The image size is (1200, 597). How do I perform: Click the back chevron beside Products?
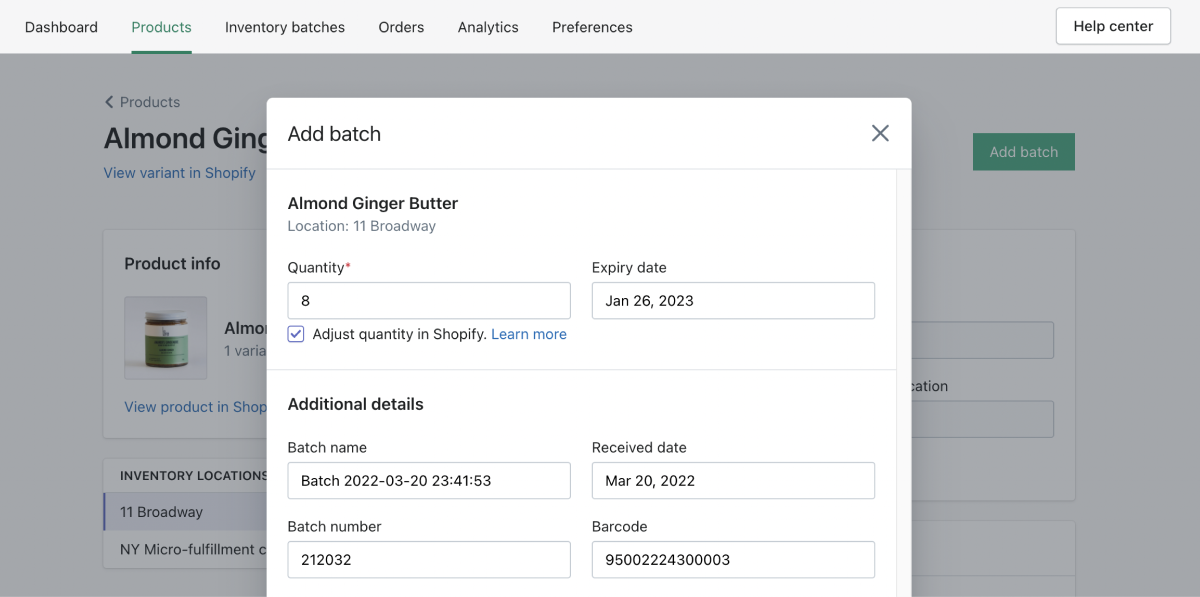109,102
